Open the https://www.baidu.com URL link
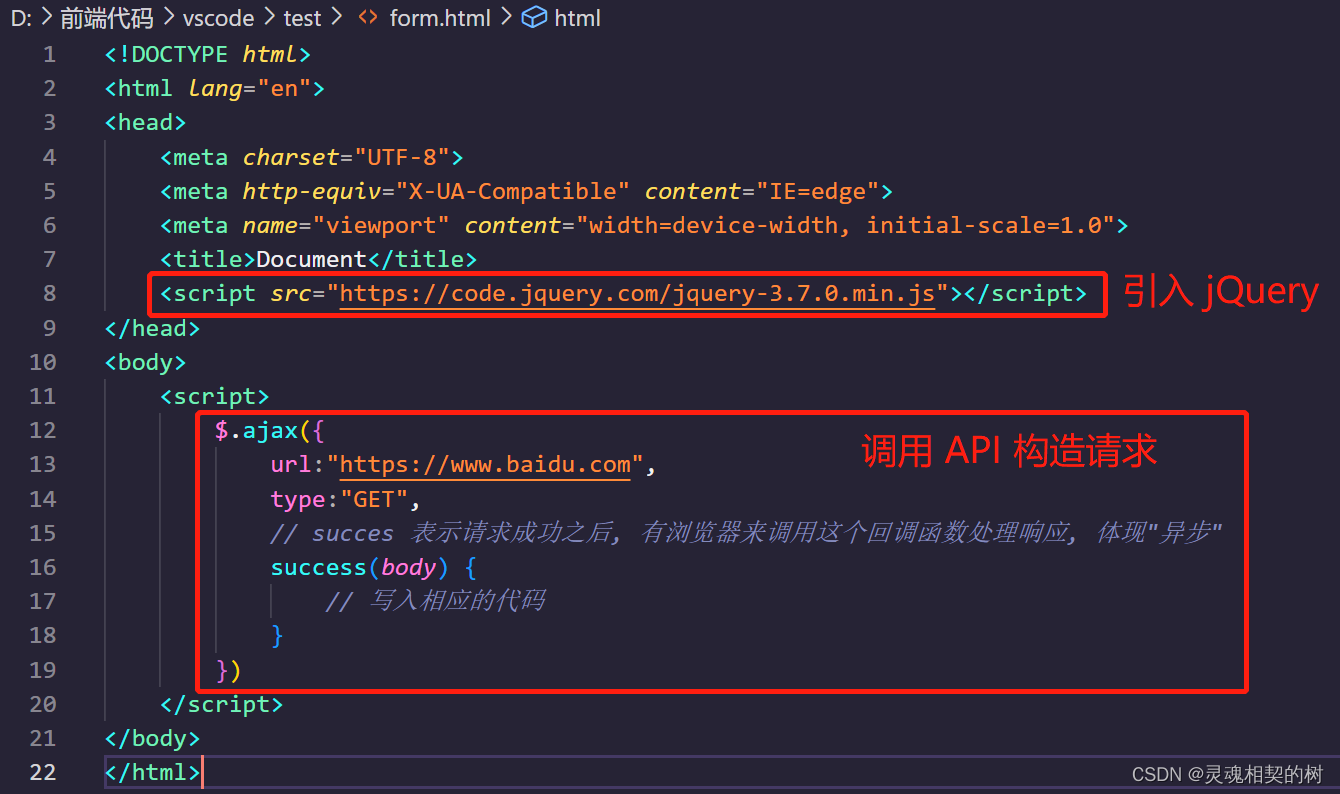The height and width of the screenshot is (794, 1340). (x=485, y=464)
